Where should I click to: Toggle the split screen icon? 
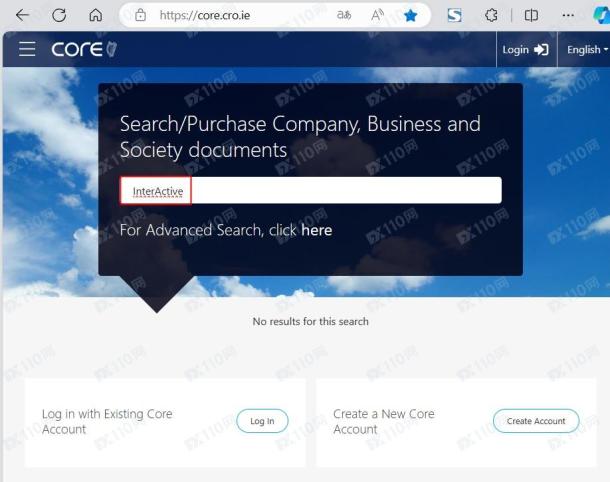point(531,15)
